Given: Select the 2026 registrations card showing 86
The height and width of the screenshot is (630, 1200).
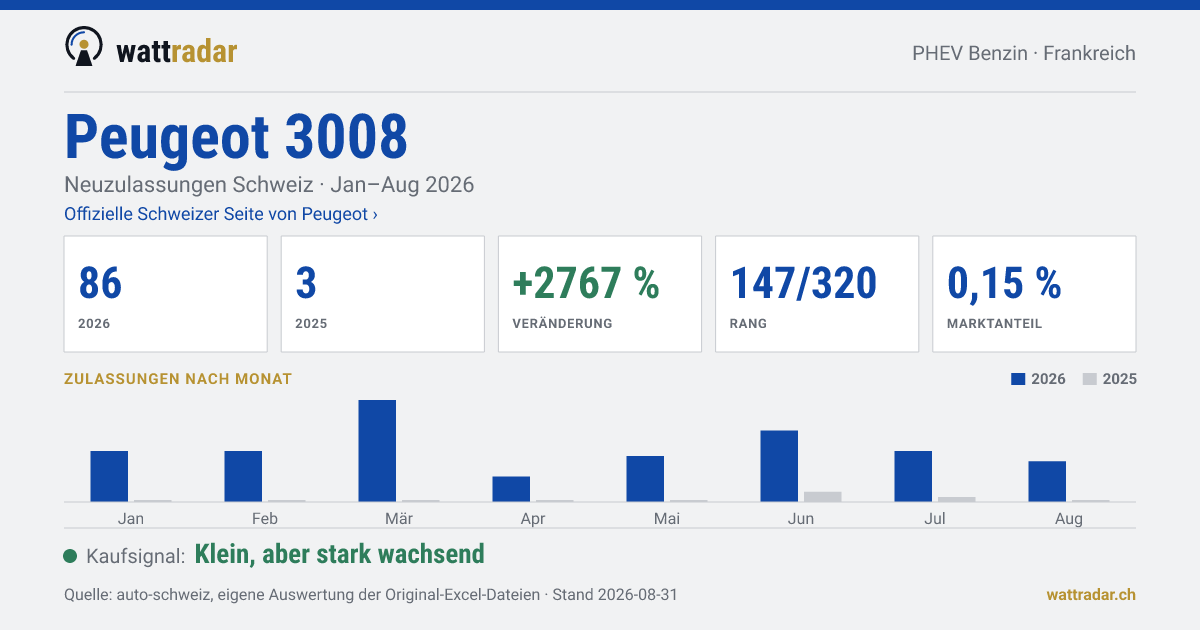Looking at the screenshot, I should [x=166, y=294].
